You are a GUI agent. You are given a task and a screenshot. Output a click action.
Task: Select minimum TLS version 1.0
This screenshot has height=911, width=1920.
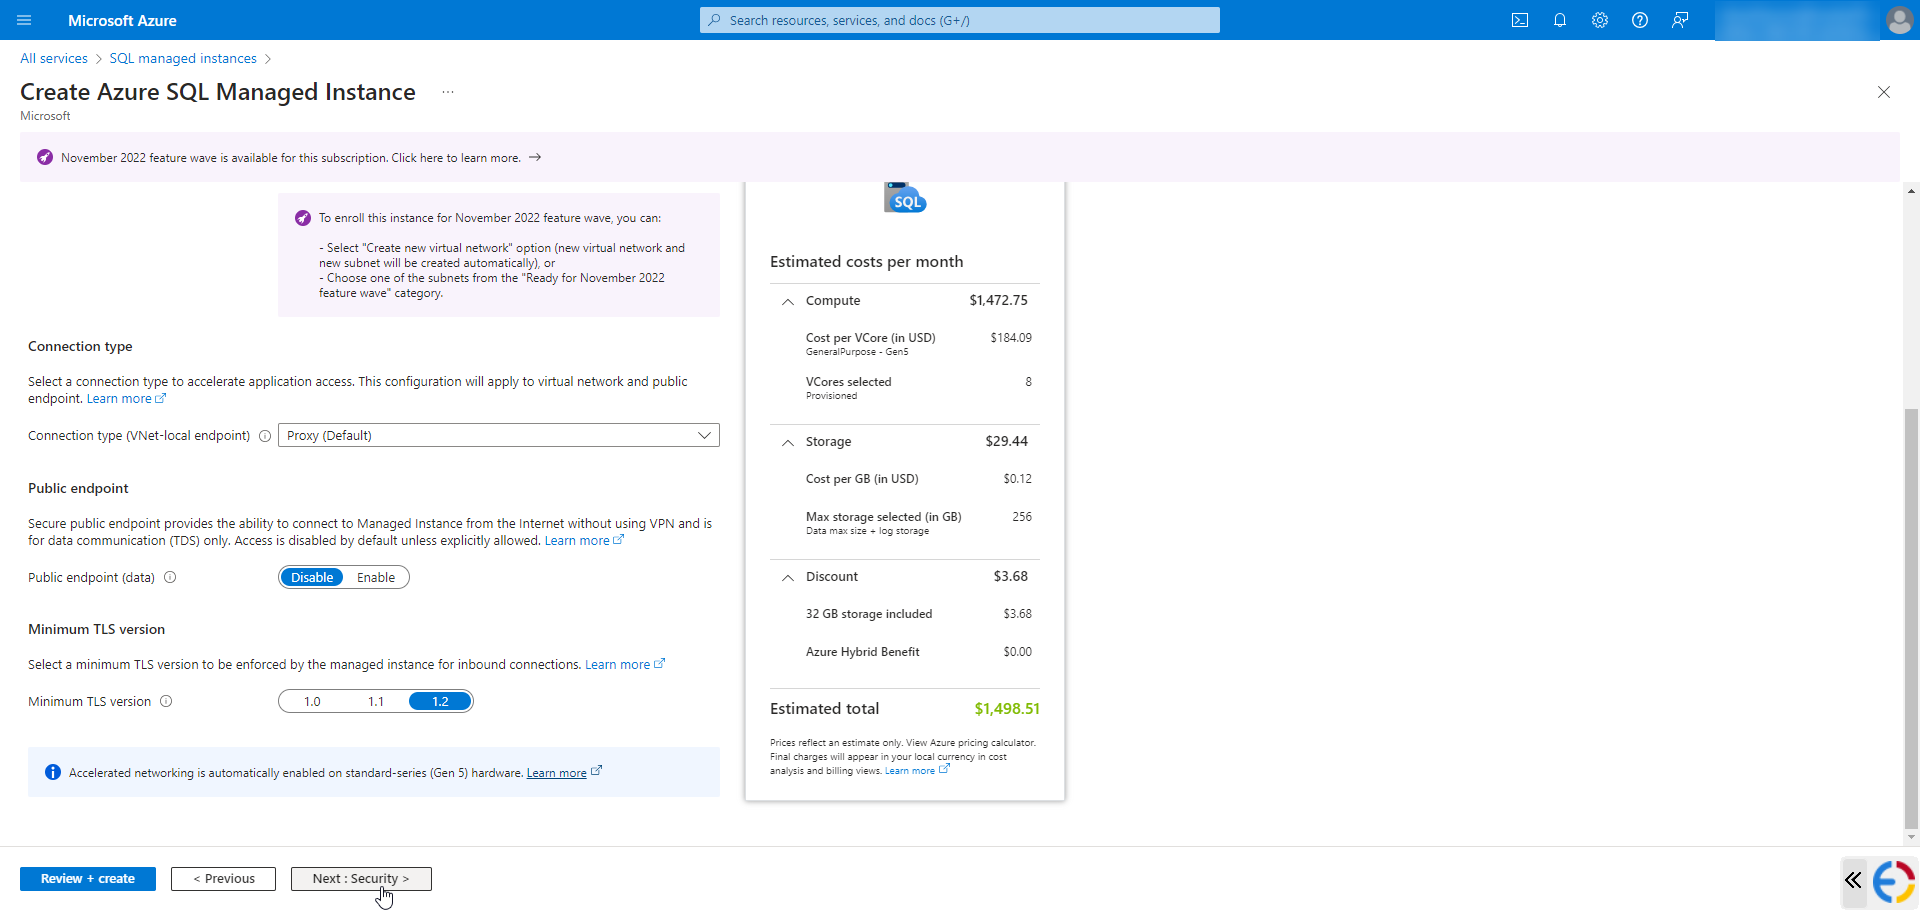[312, 701]
